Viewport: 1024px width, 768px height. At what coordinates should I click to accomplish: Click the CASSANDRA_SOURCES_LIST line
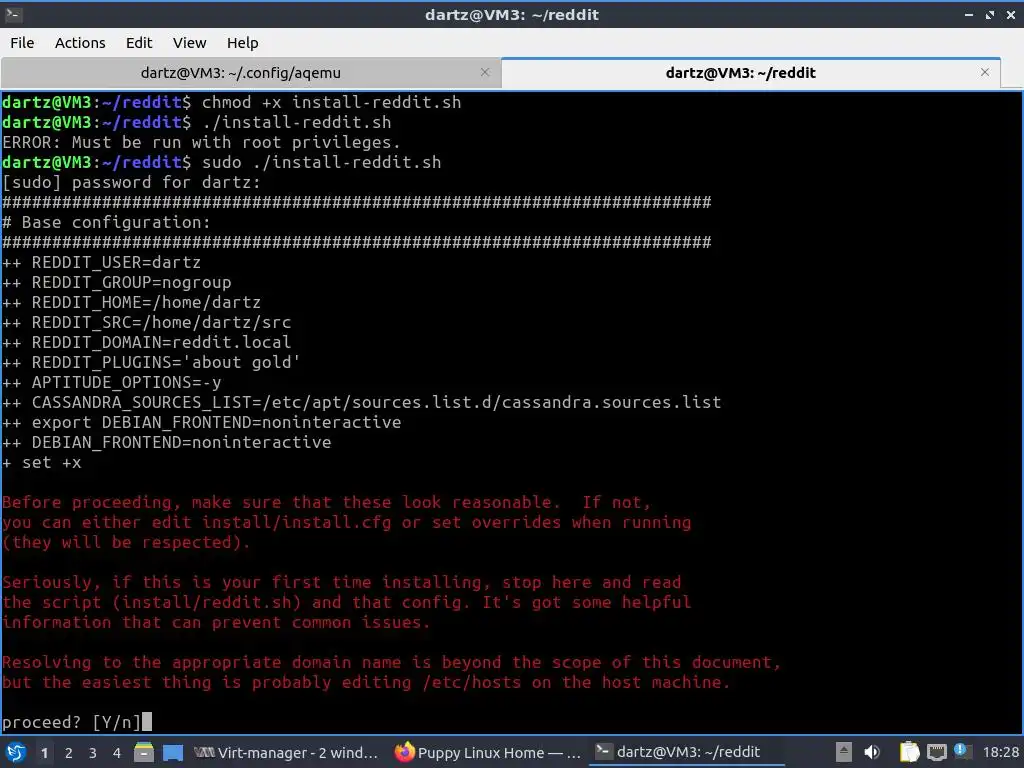(x=361, y=402)
